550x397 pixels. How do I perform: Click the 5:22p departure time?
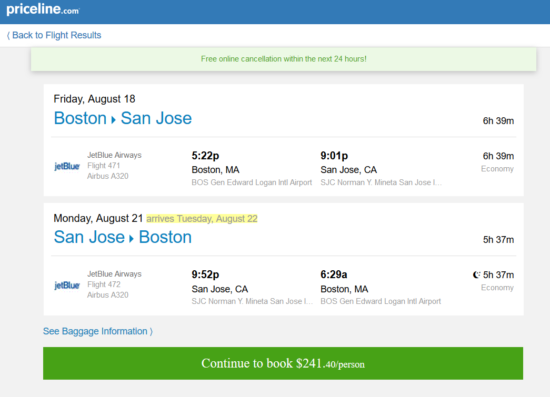[x=205, y=155]
